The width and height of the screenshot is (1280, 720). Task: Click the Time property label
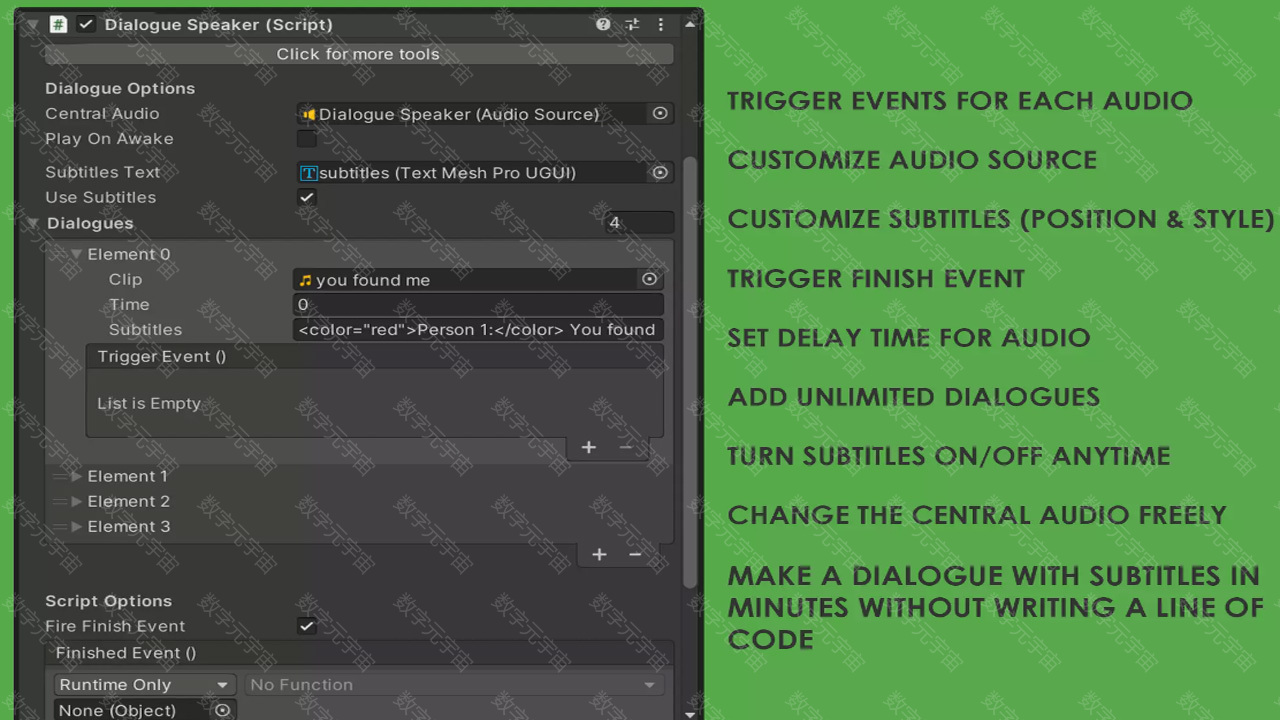(x=129, y=305)
